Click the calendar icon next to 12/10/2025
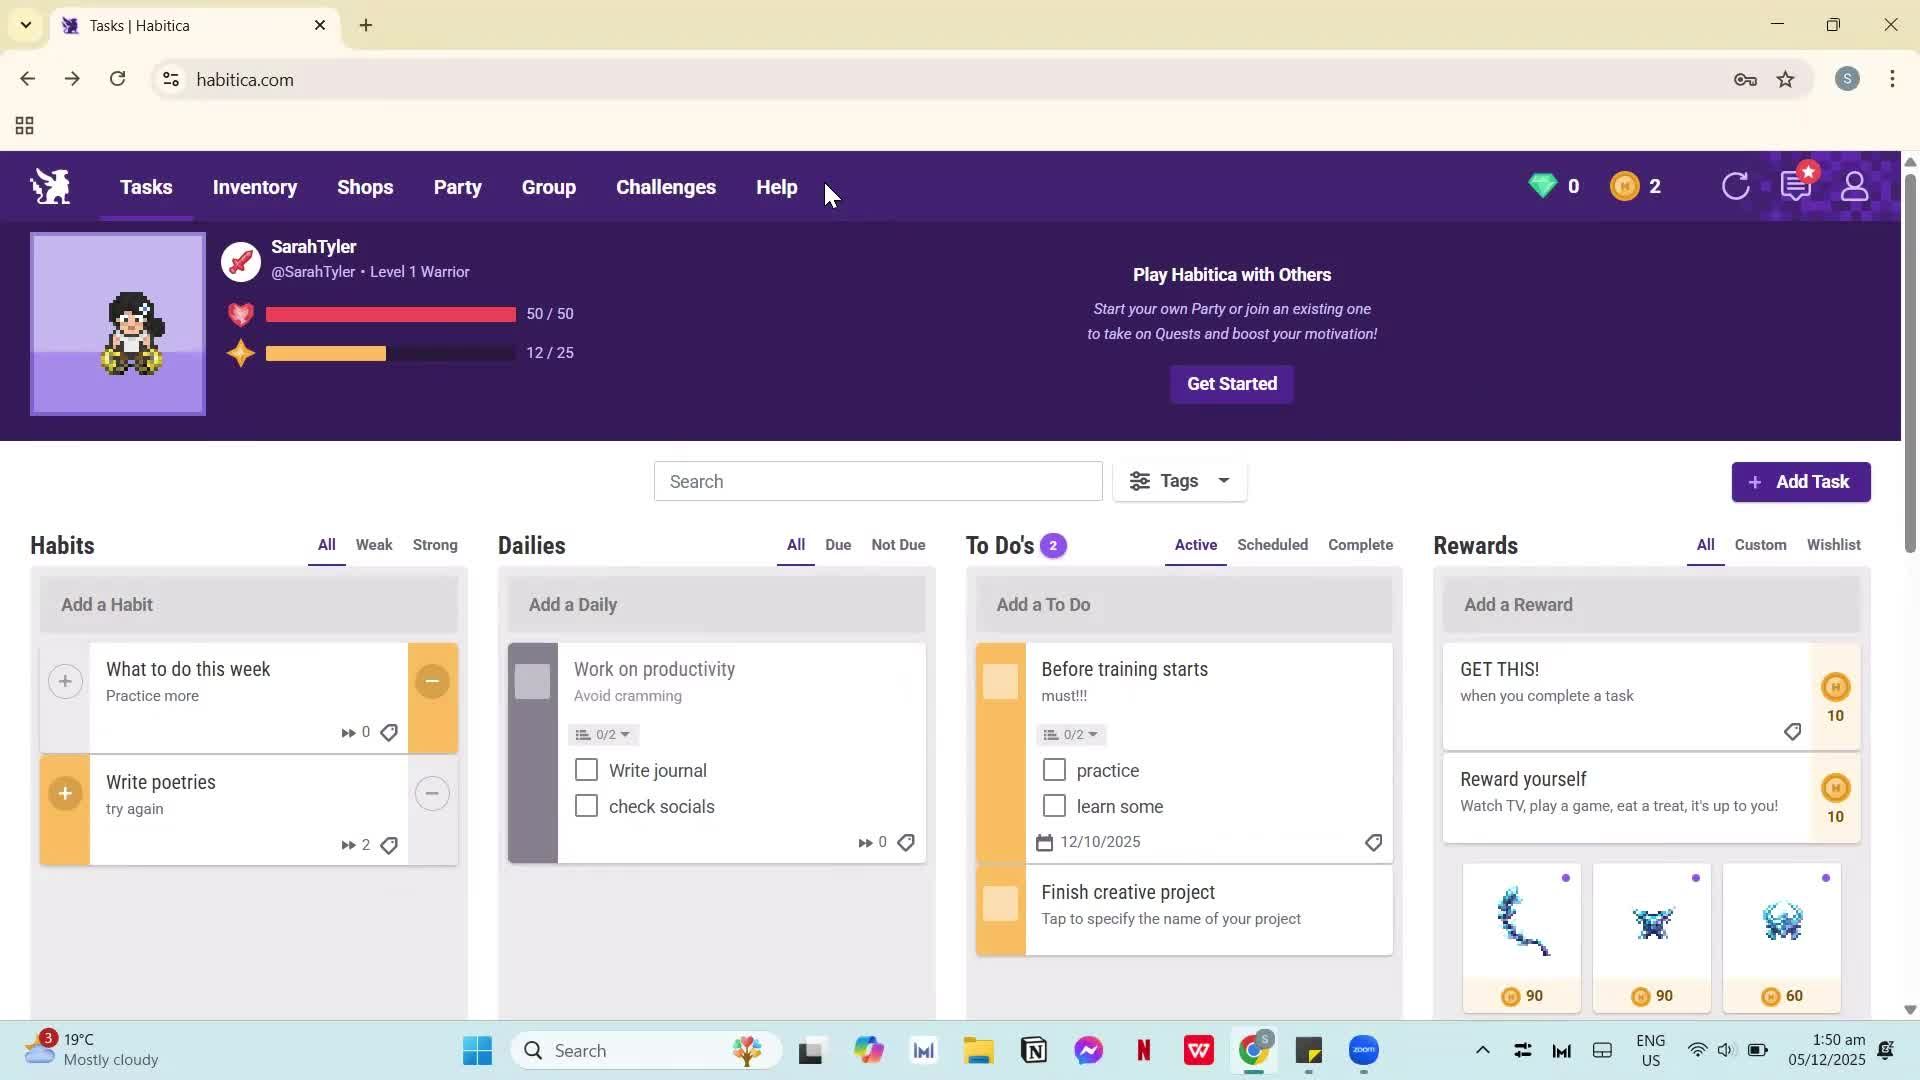Viewport: 1920px width, 1080px height. (1046, 841)
